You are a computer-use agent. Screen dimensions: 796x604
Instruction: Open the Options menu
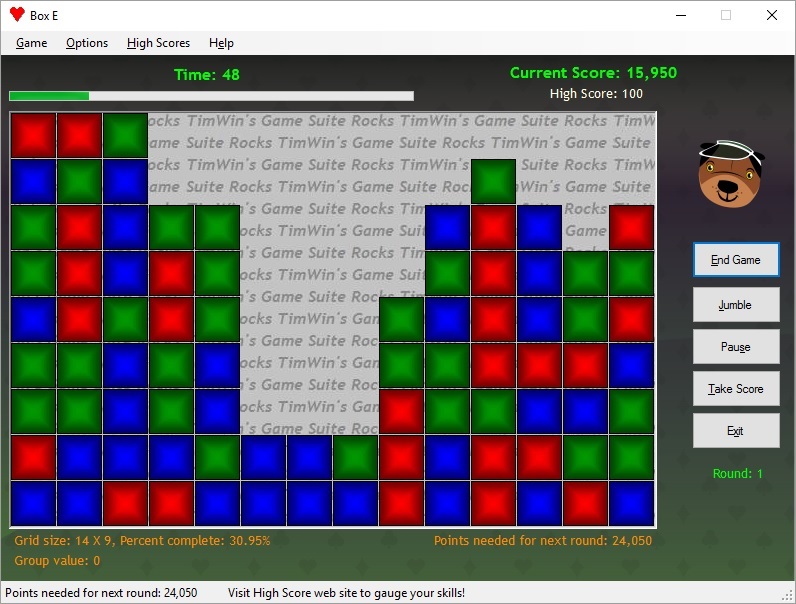pos(87,43)
